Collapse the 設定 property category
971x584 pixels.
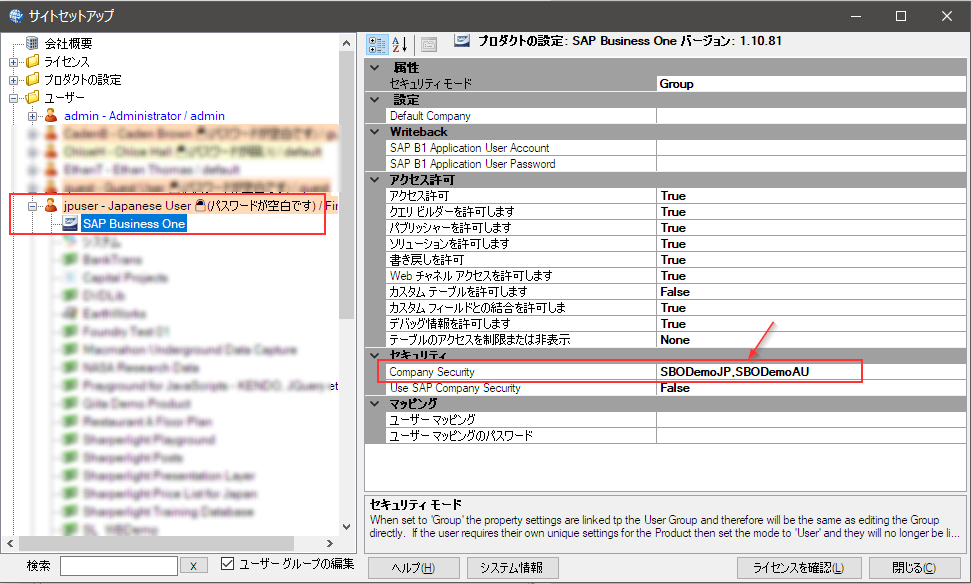point(375,100)
